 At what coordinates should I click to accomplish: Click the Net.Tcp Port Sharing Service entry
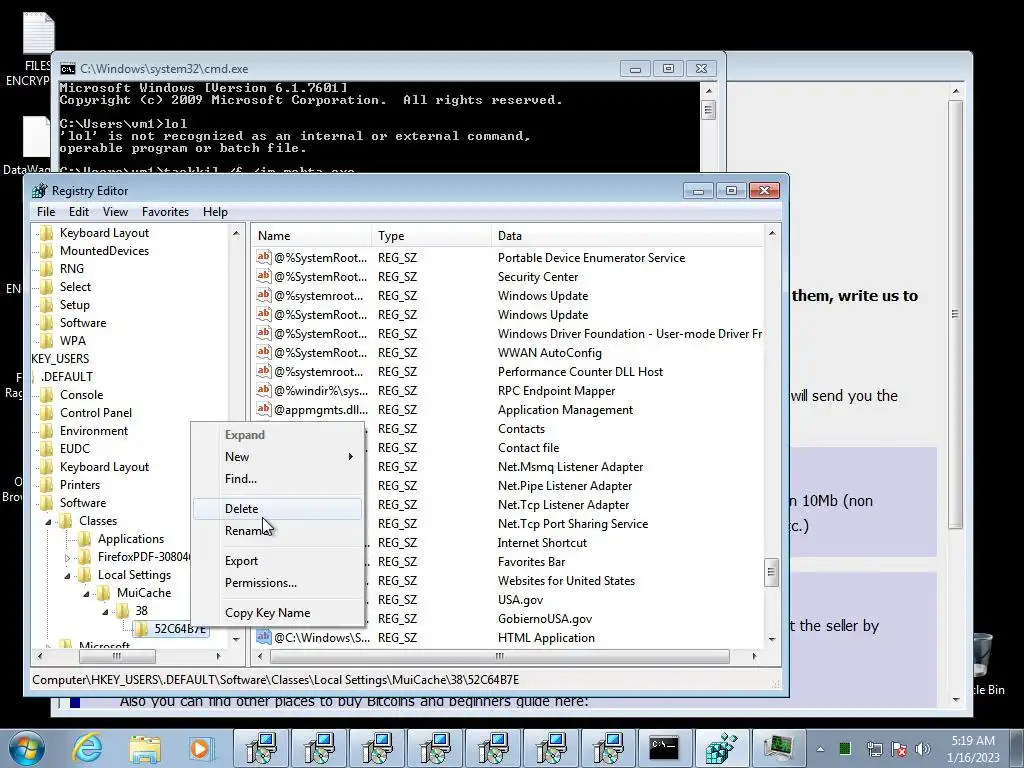(x=573, y=524)
